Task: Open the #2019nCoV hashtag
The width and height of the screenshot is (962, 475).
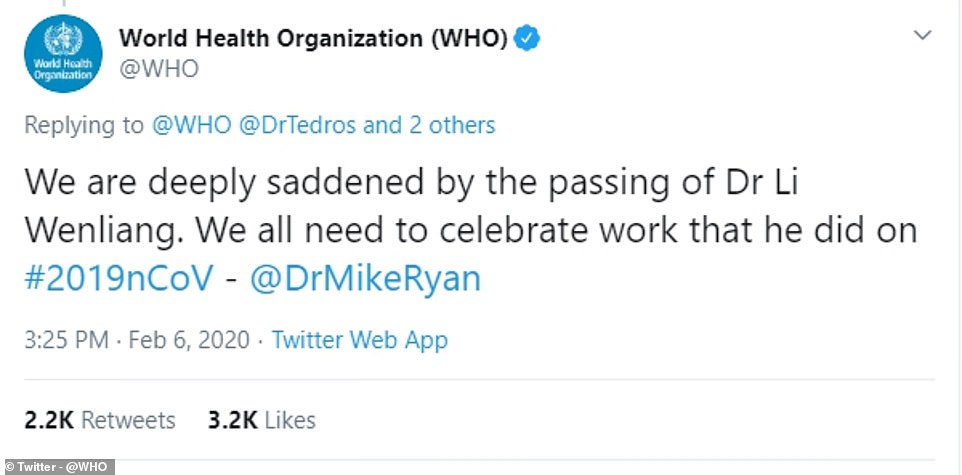Action: click(116, 278)
